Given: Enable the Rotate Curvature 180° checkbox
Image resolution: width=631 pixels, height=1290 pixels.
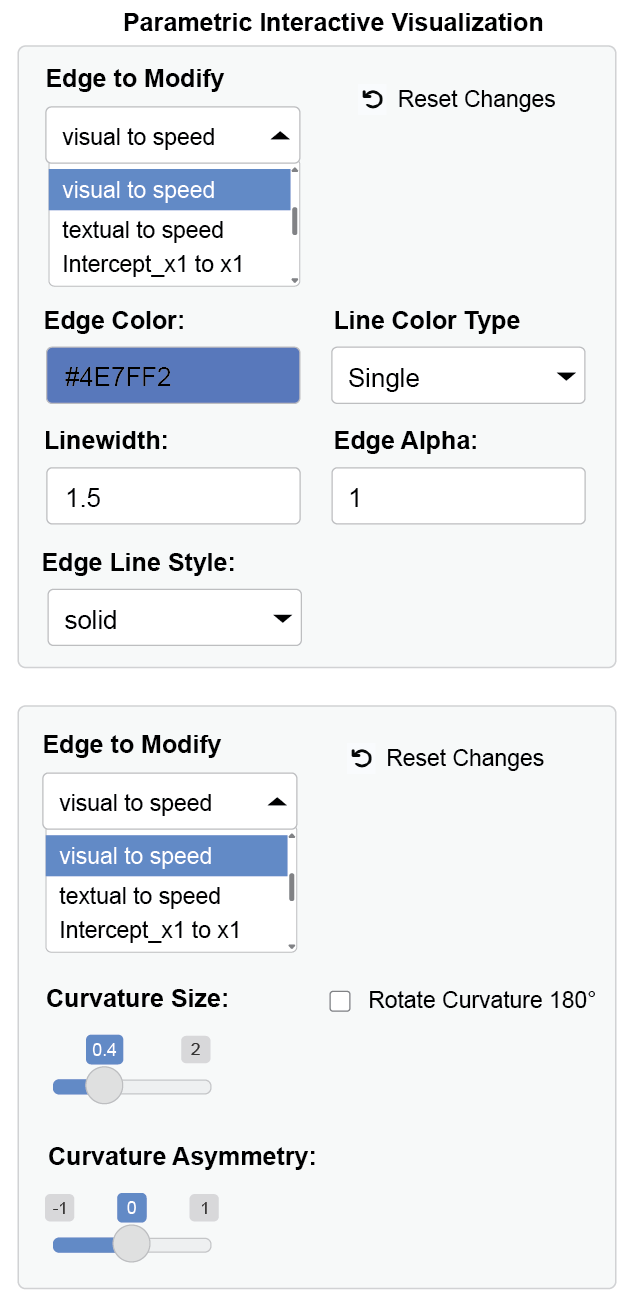Looking at the screenshot, I should click(341, 1001).
